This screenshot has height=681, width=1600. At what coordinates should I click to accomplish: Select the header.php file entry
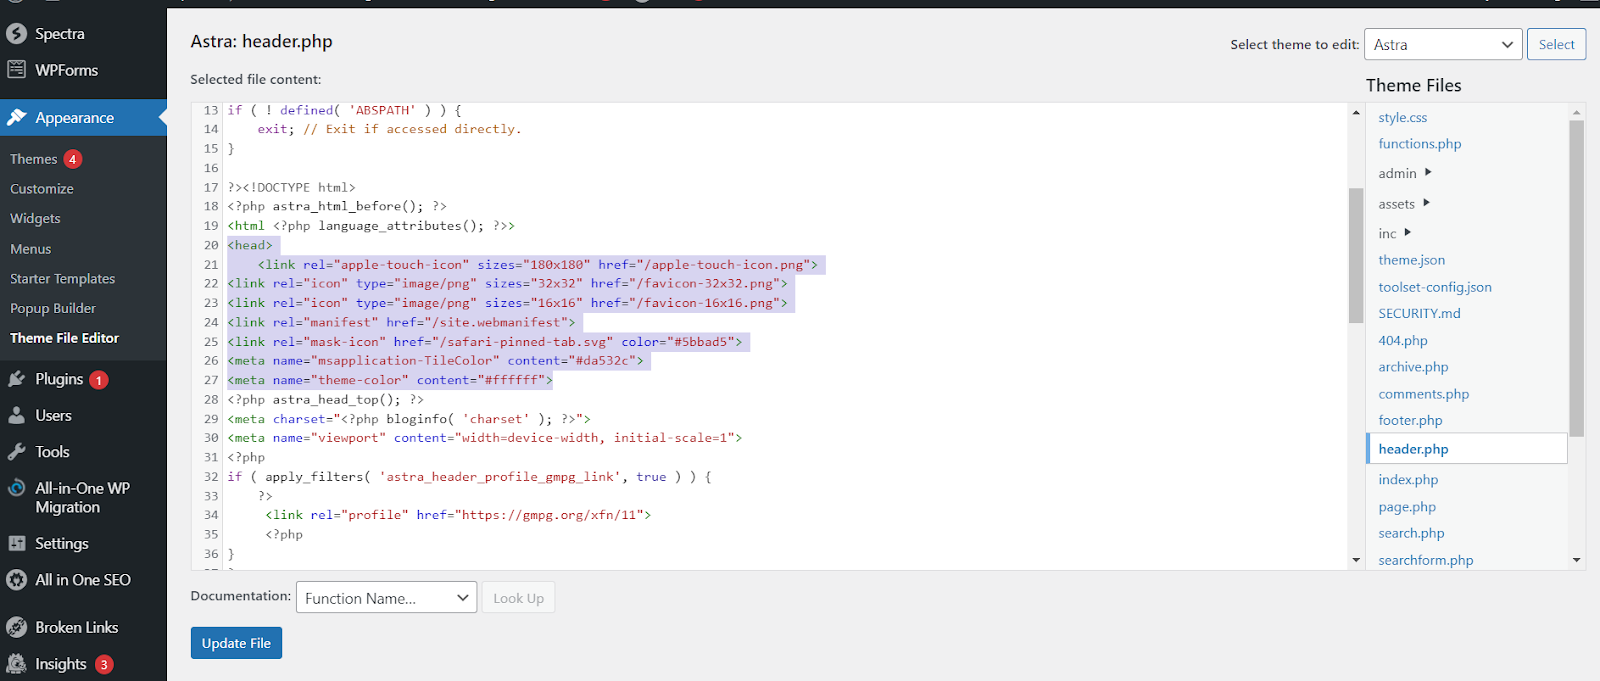1466,449
